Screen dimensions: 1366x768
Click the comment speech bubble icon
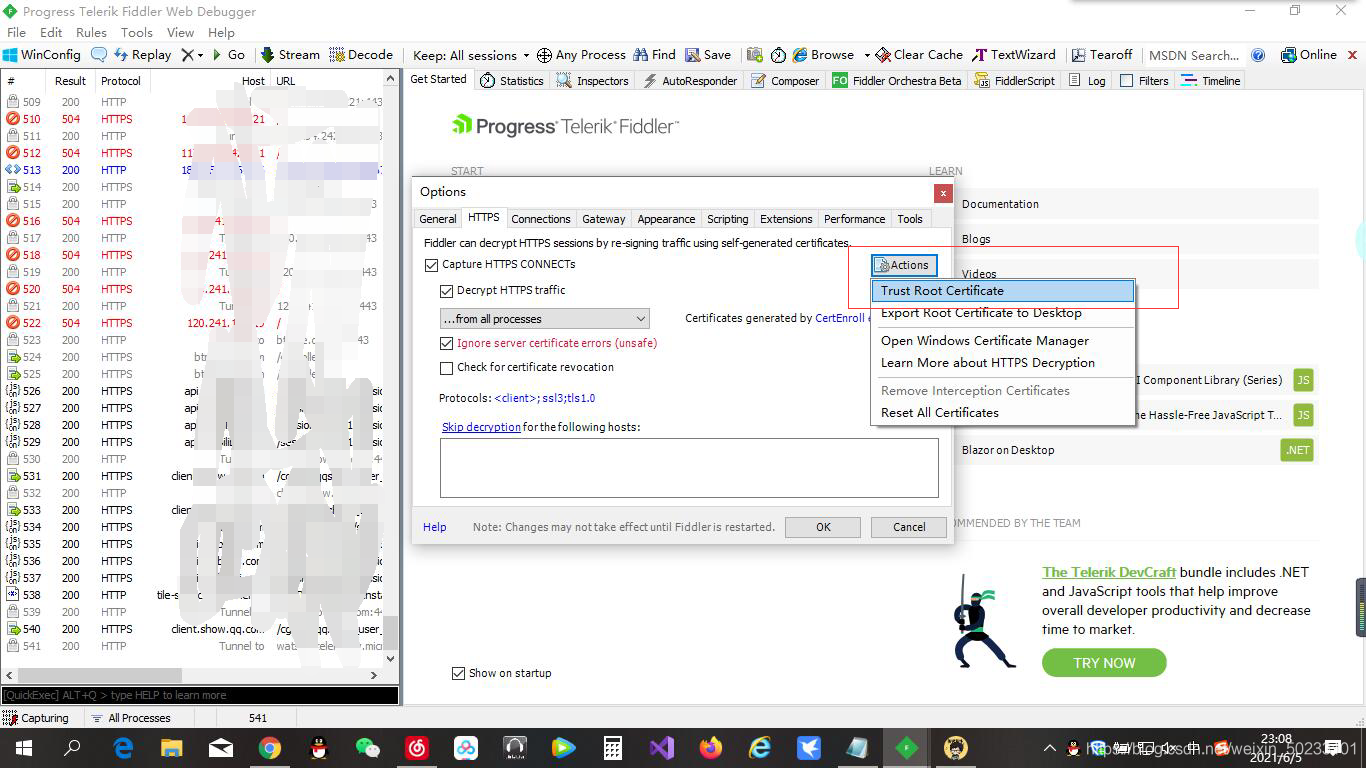[98, 55]
